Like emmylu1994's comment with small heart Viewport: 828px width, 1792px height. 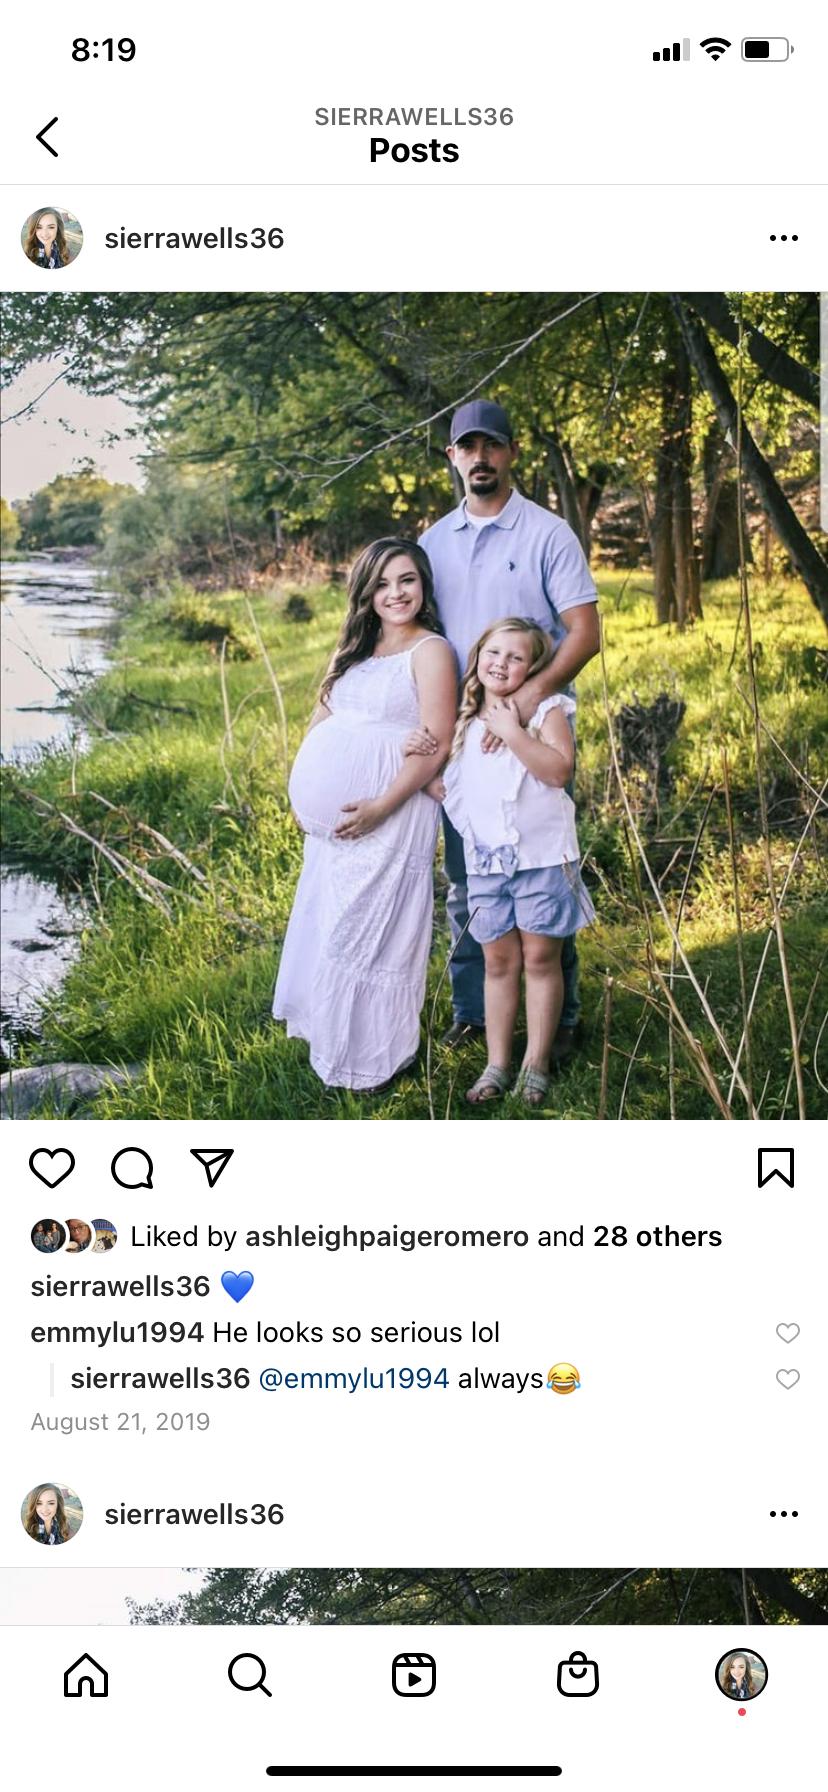788,1333
